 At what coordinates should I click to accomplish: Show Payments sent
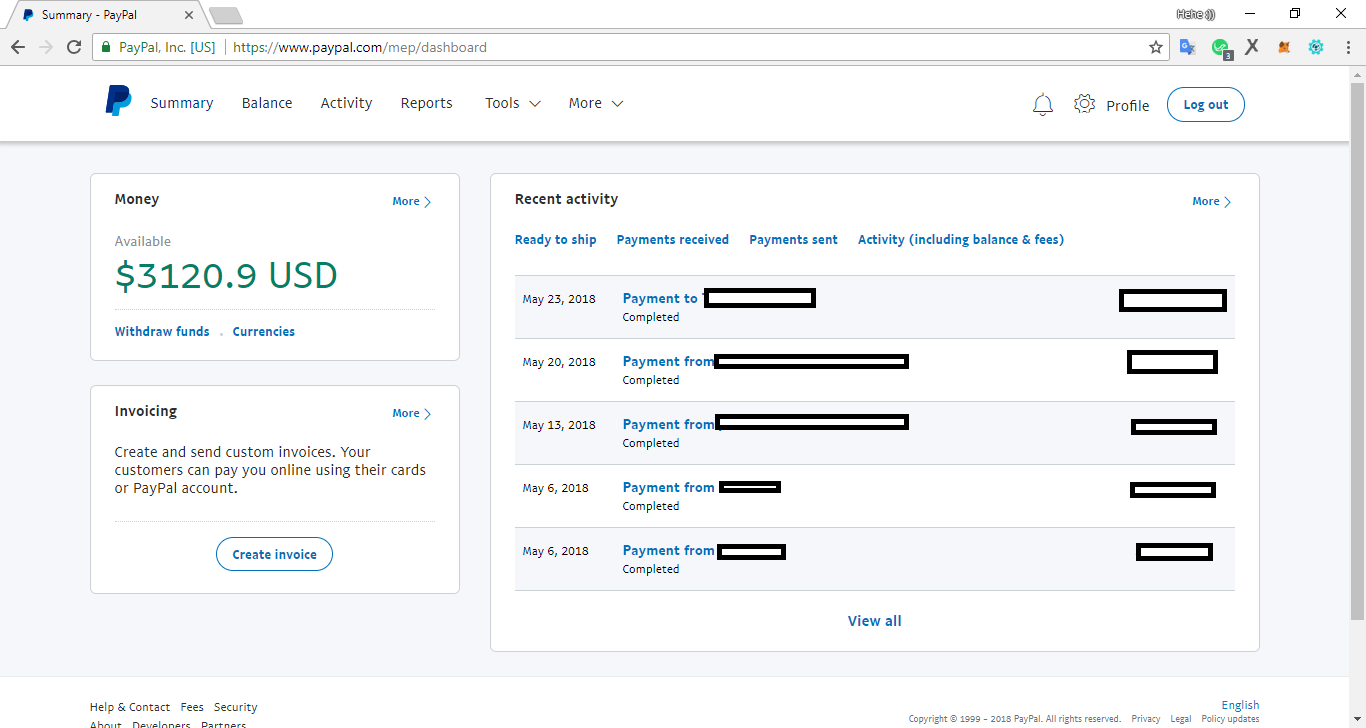click(x=794, y=239)
